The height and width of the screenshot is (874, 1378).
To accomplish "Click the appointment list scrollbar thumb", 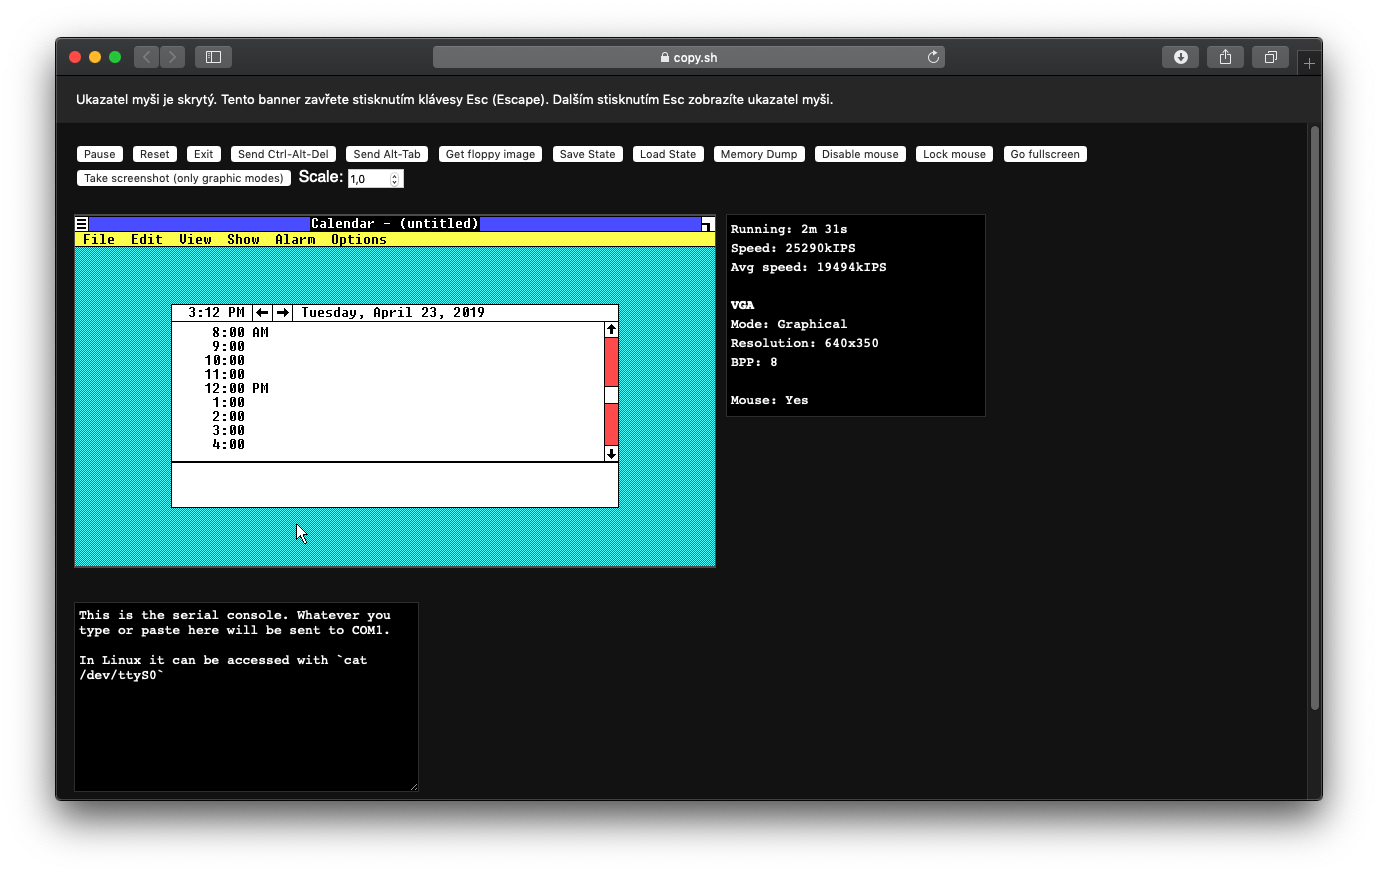I will pyautogui.click(x=611, y=395).
